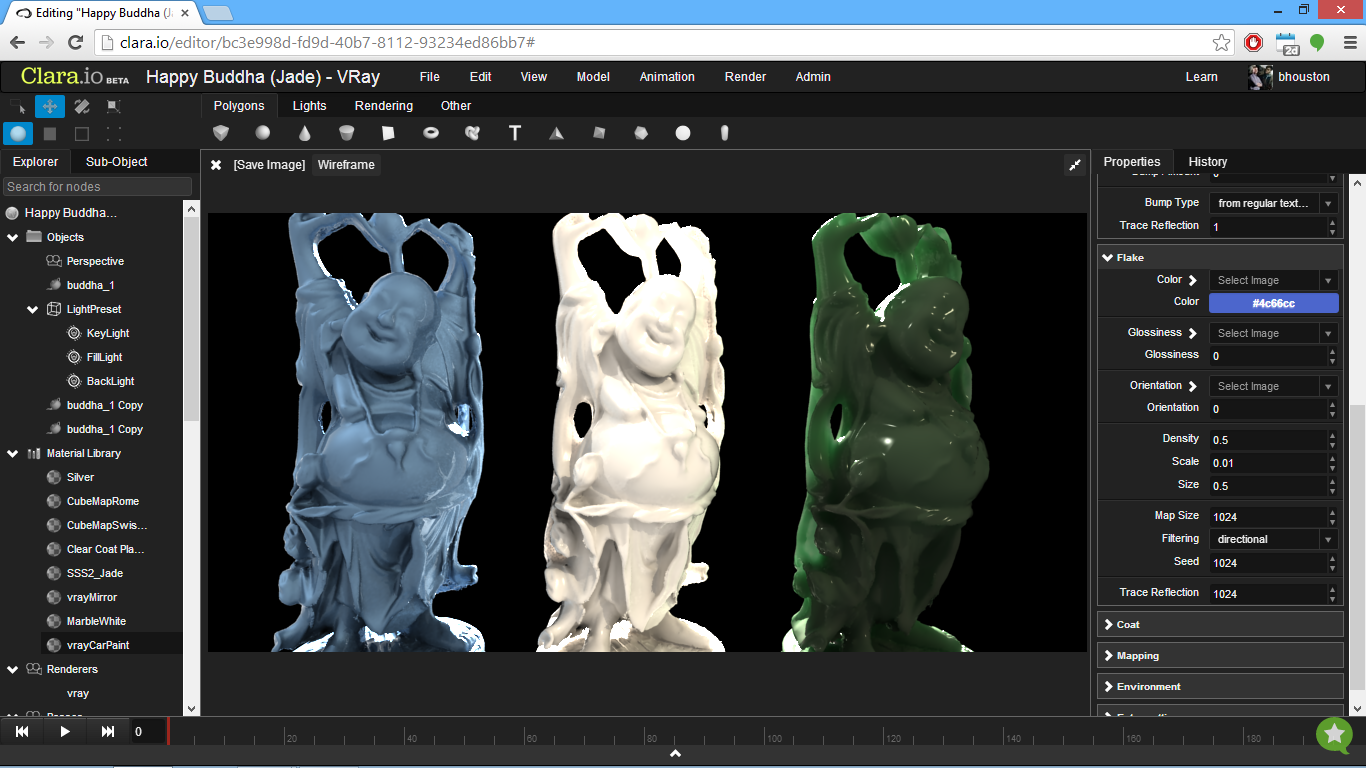Create a cylinder primitive
This screenshot has width=1366, height=768.
tap(347, 133)
